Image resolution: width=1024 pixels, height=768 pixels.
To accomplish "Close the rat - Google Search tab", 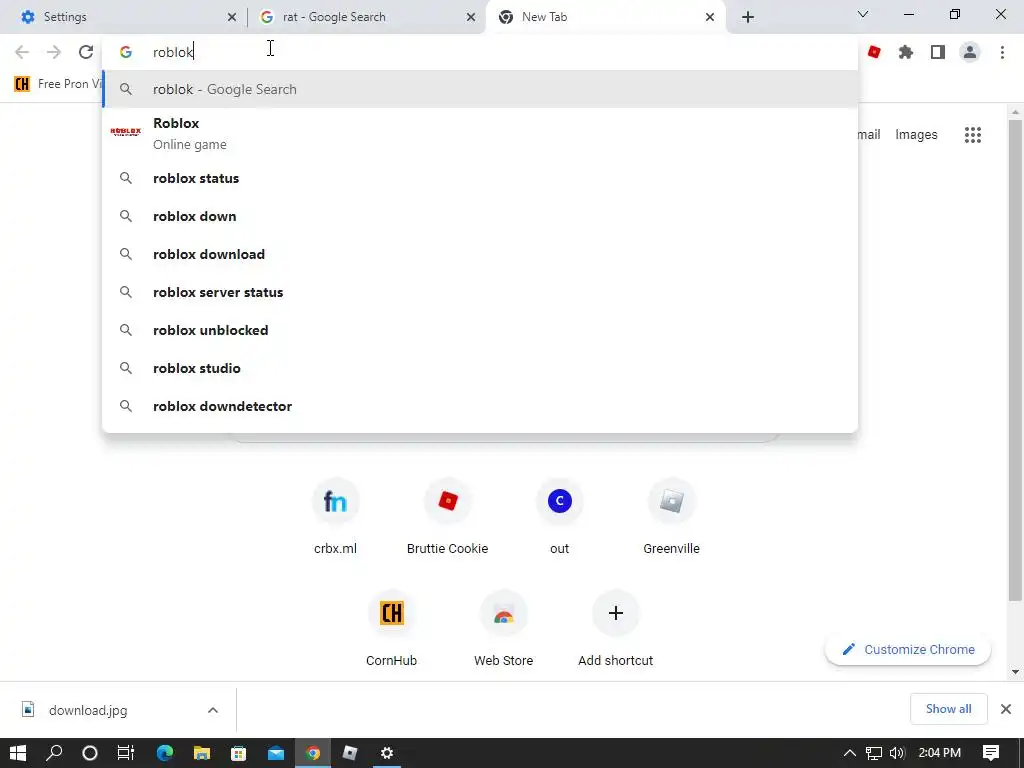I will (x=471, y=17).
